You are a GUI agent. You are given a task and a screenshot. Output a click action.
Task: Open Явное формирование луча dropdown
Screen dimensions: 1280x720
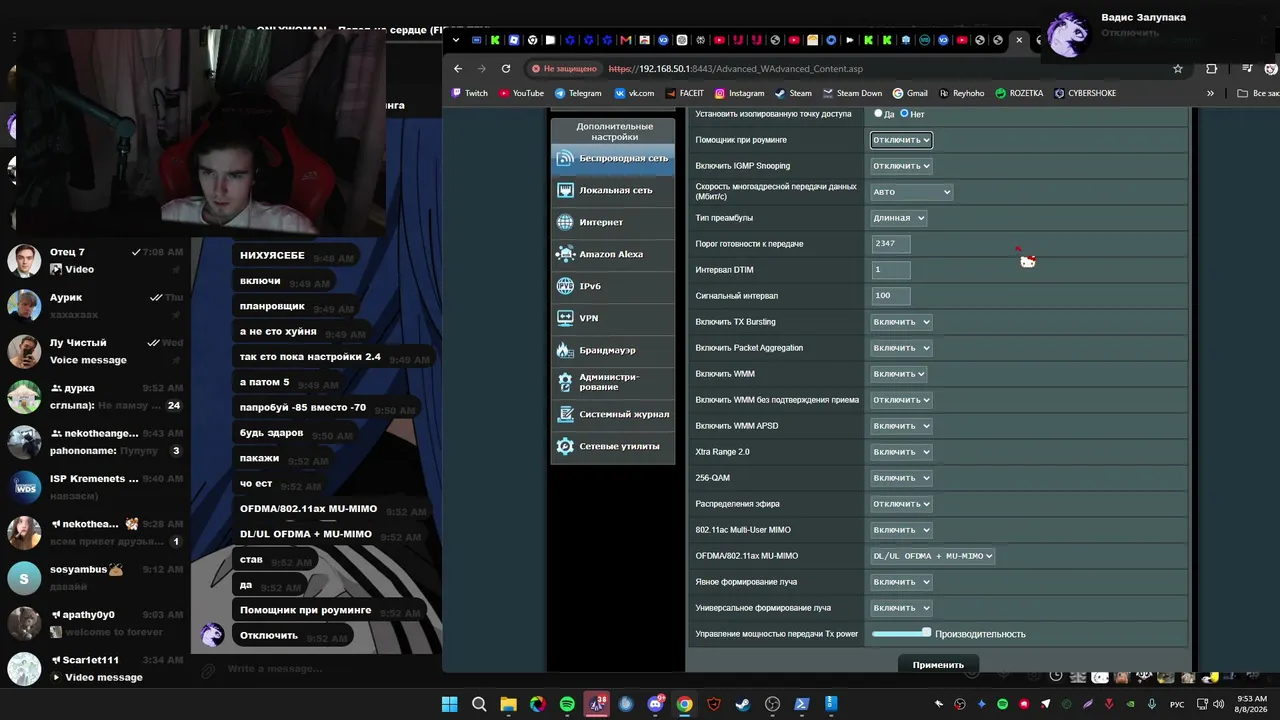[x=901, y=582]
